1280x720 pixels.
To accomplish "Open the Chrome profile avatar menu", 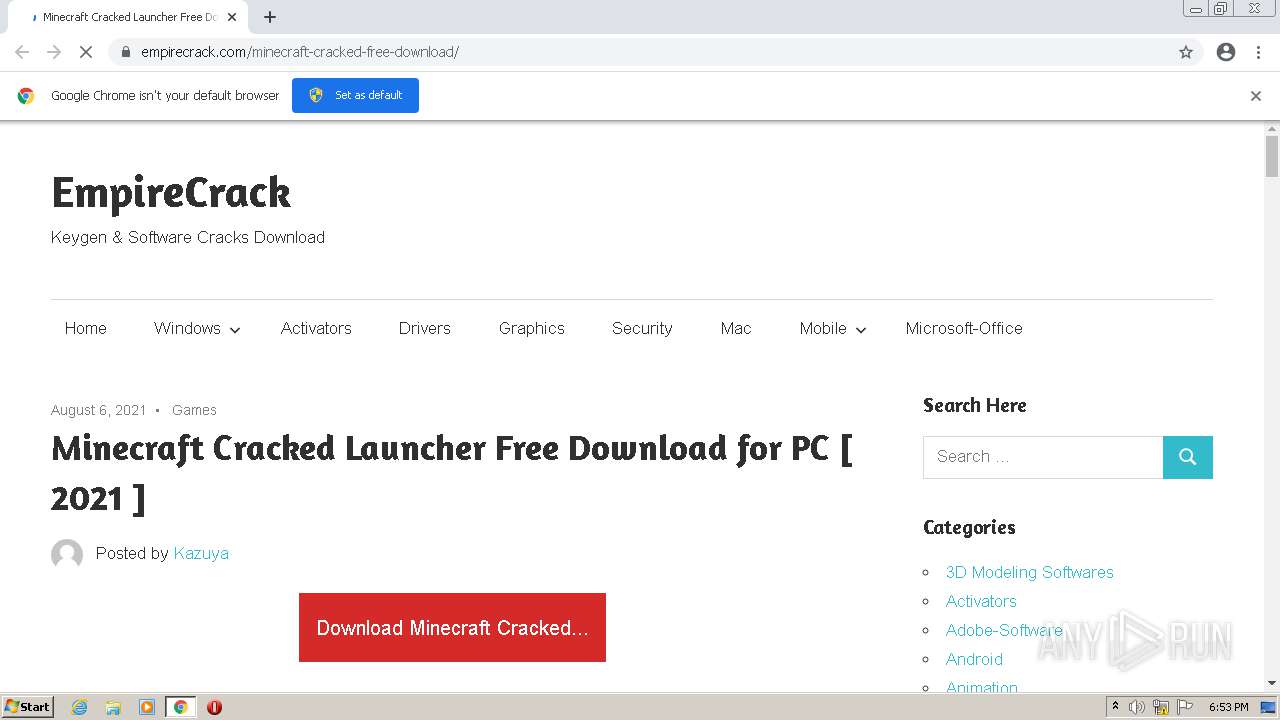I will [x=1226, y=52].
